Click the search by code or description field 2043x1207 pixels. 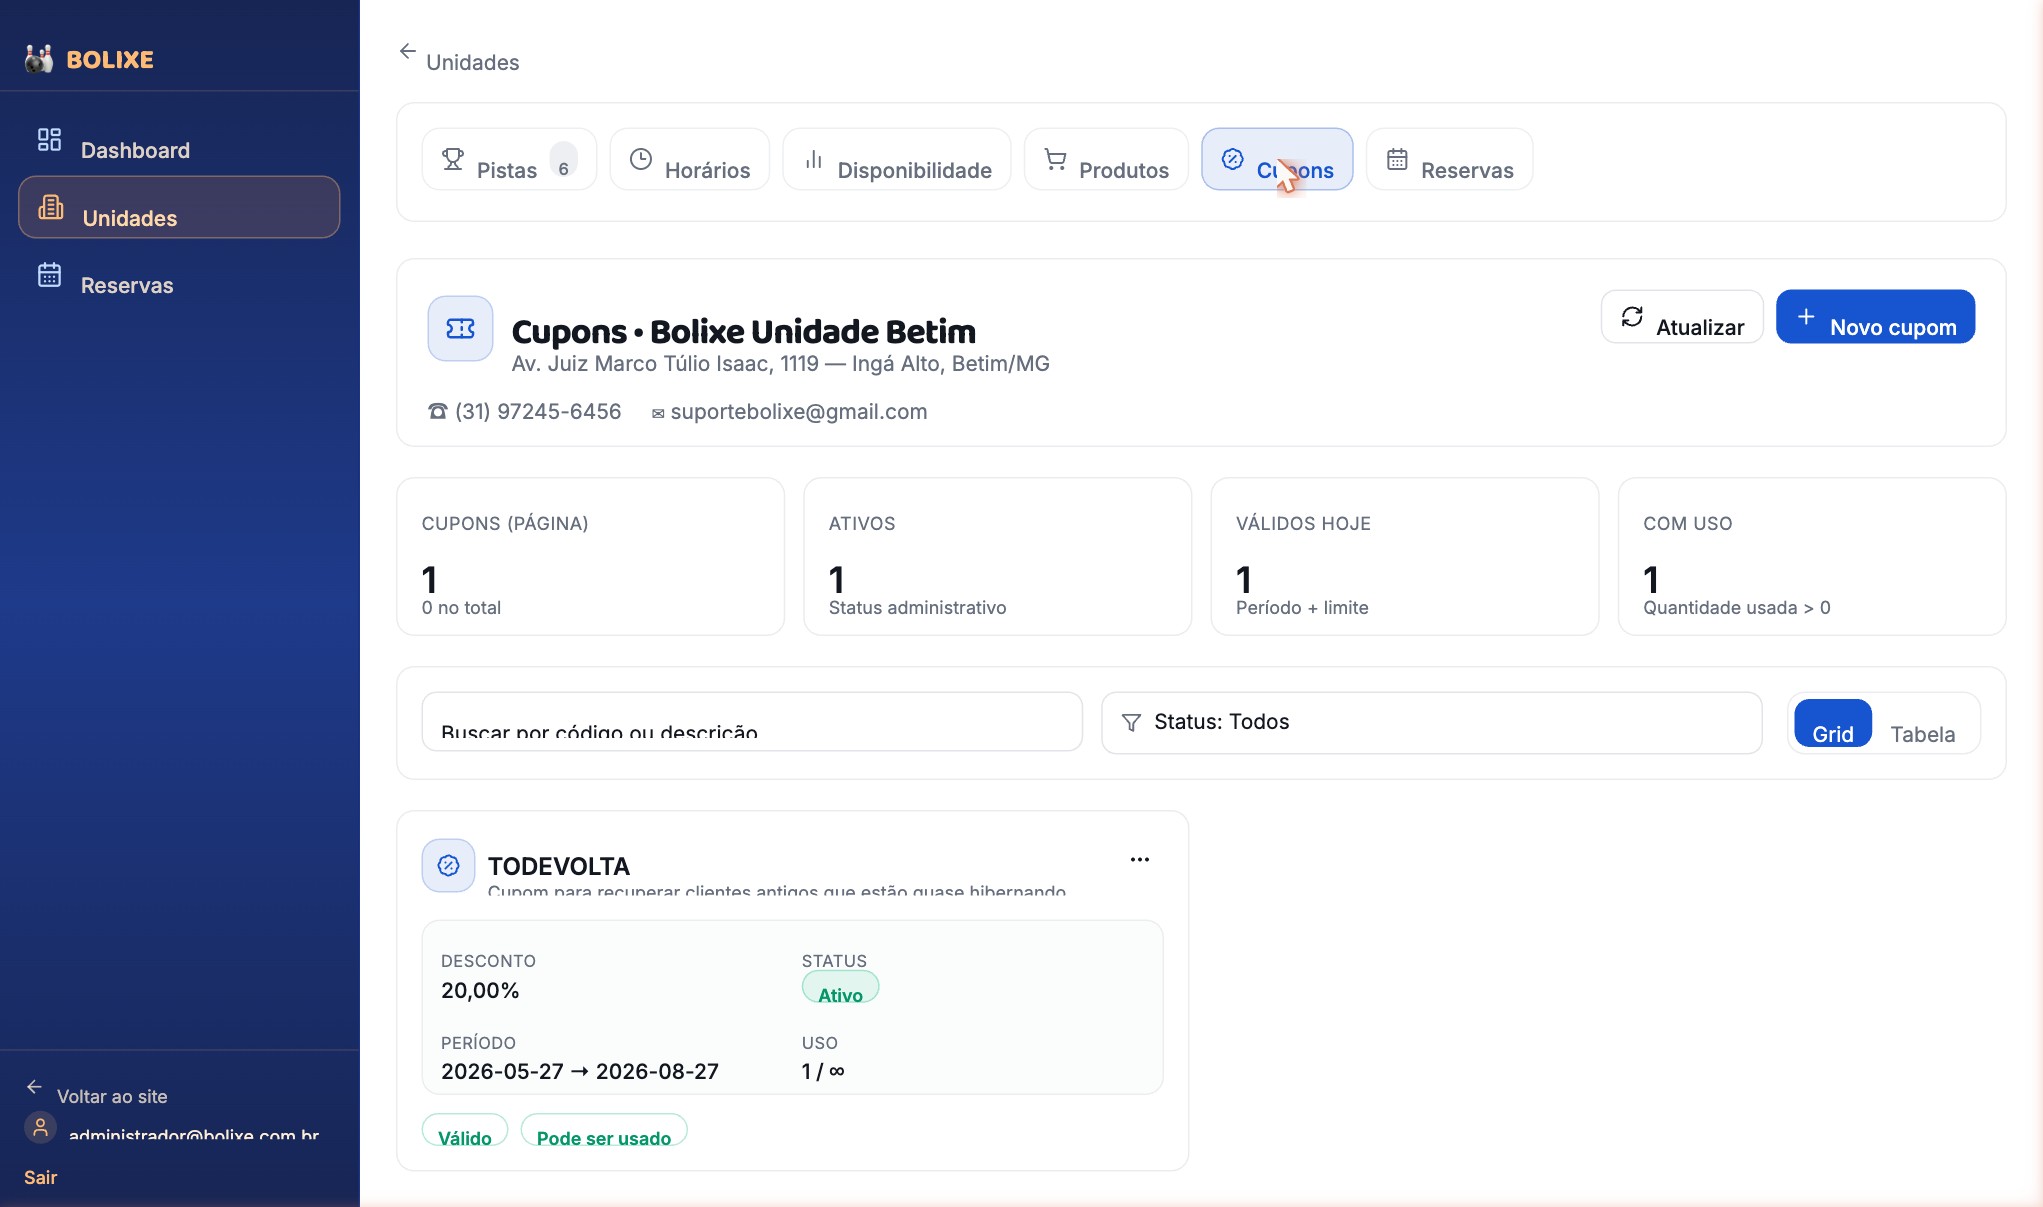click(752, 722)
